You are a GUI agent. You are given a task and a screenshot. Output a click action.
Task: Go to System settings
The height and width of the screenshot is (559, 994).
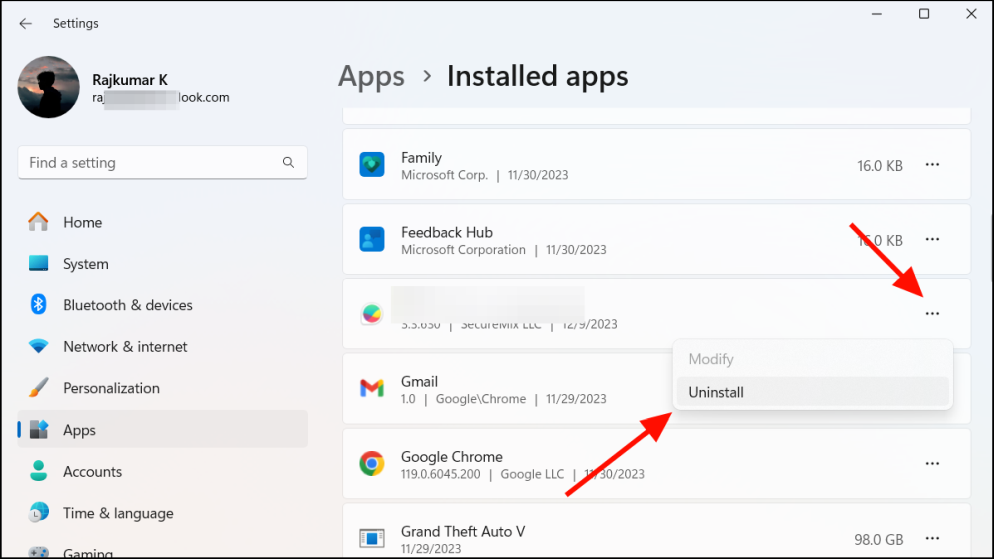[x=85, y=264]
